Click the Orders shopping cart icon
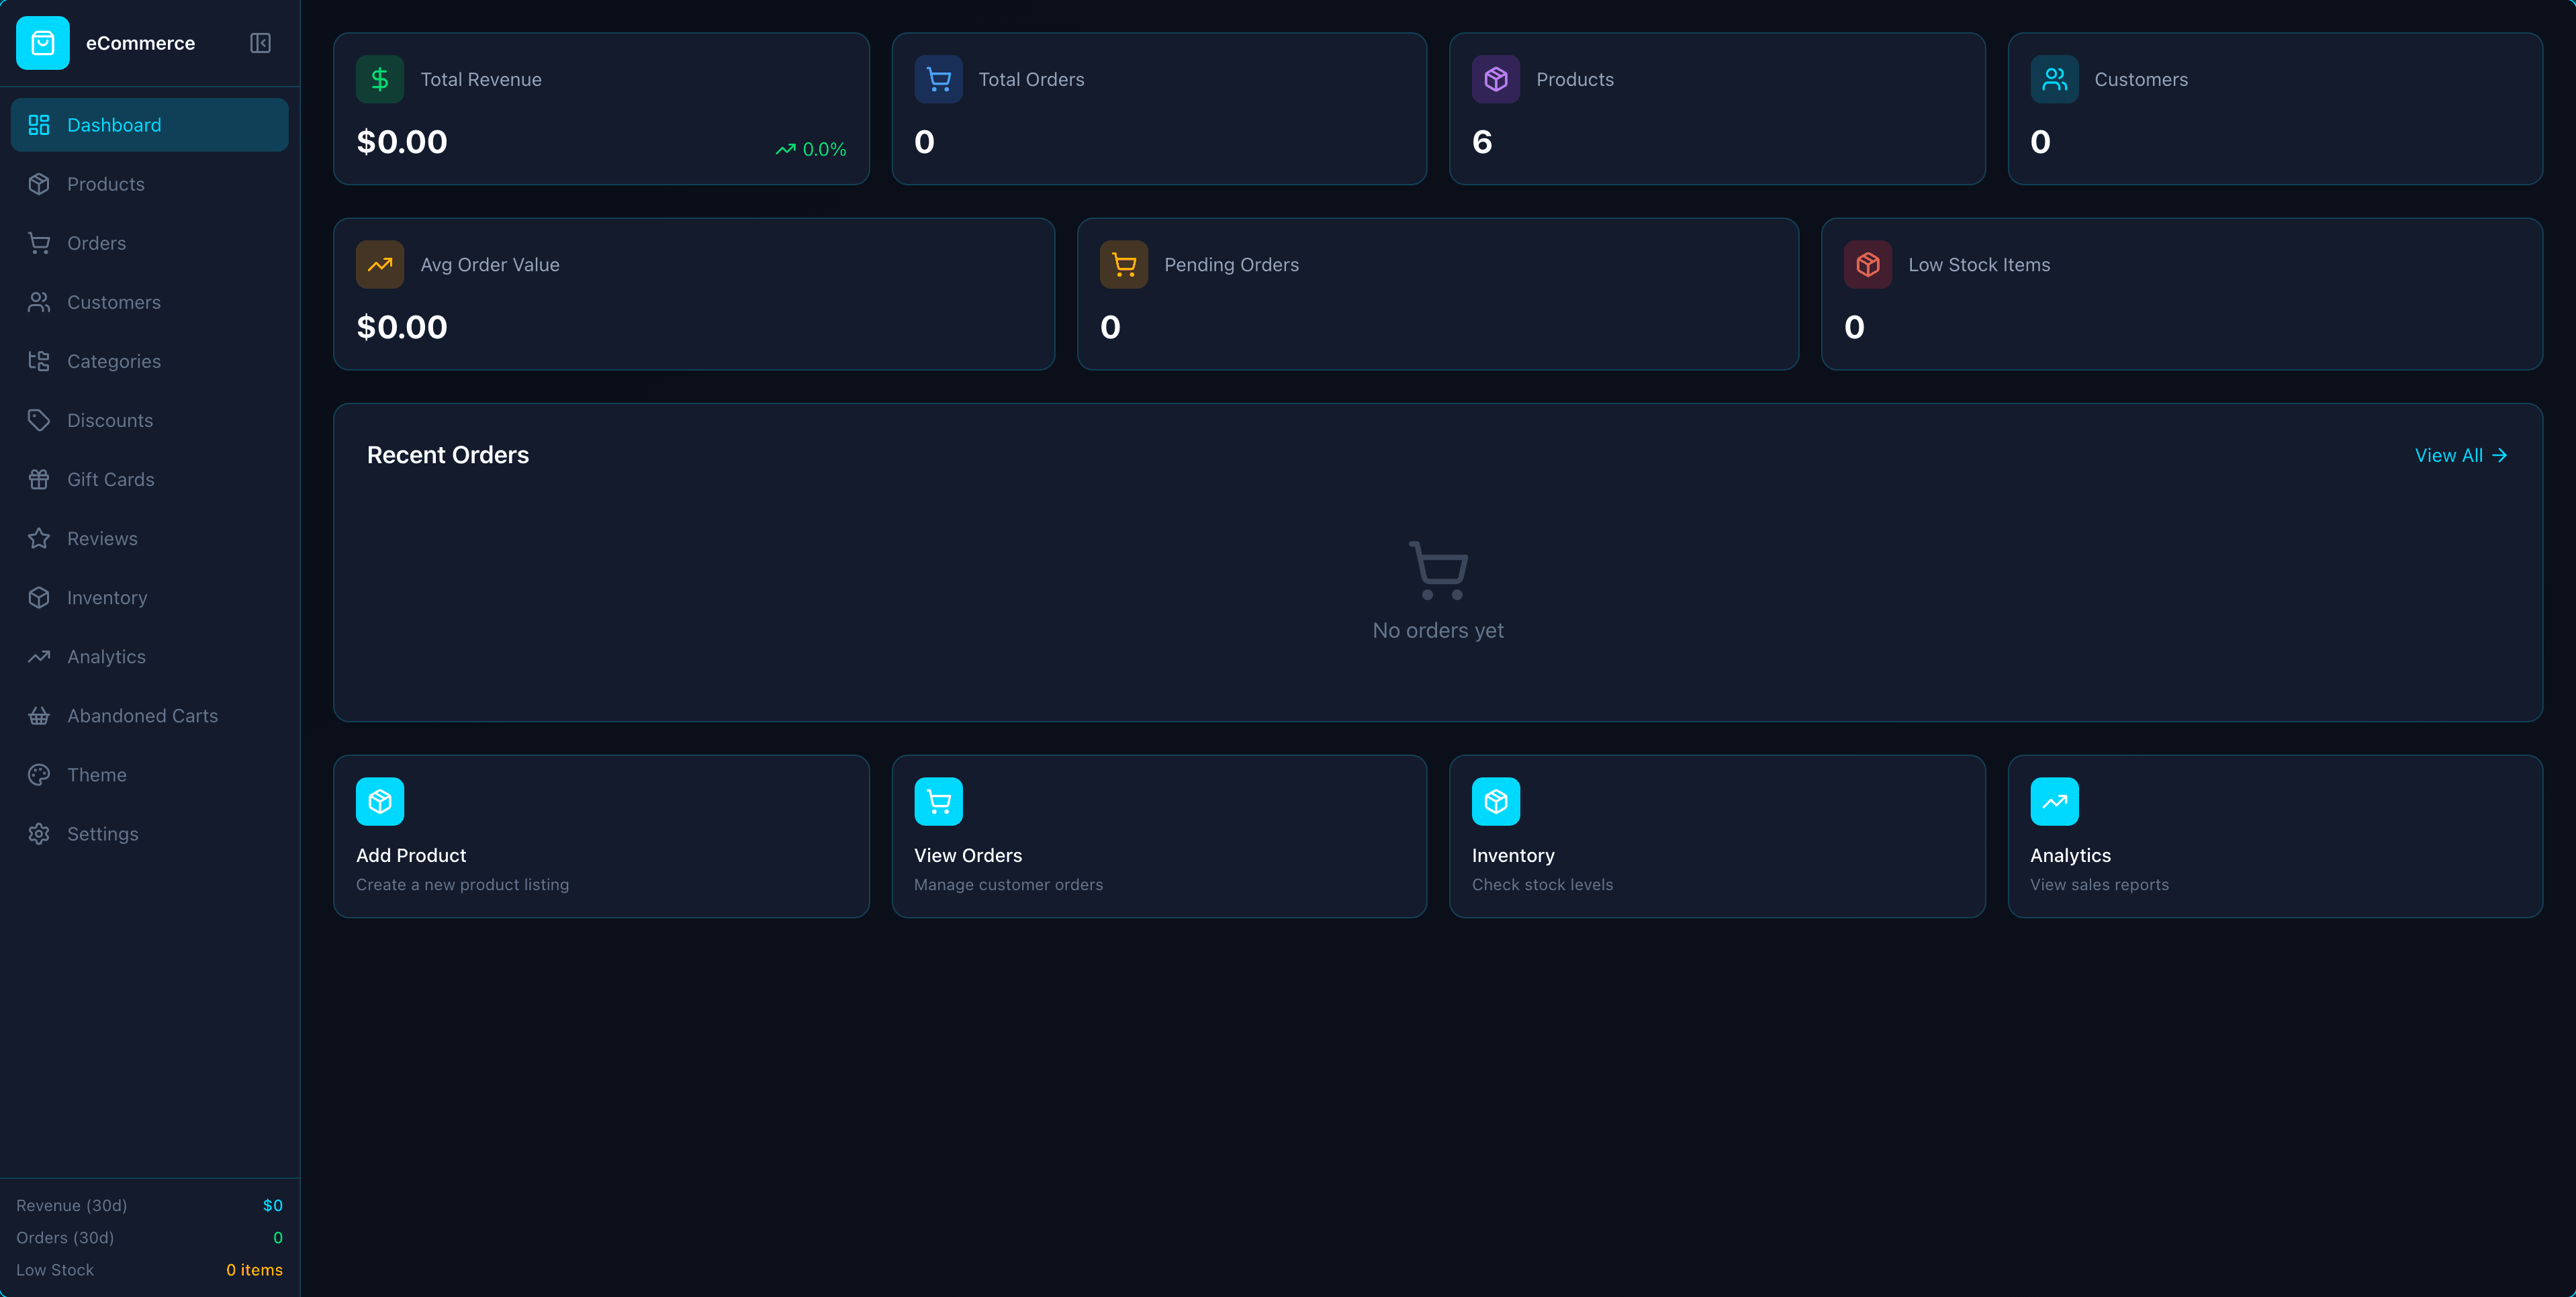 tap(39, 243)
